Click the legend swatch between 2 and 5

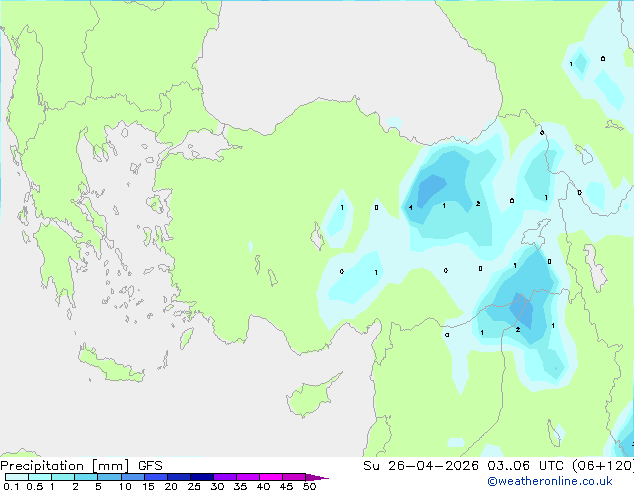pos(86,477)
